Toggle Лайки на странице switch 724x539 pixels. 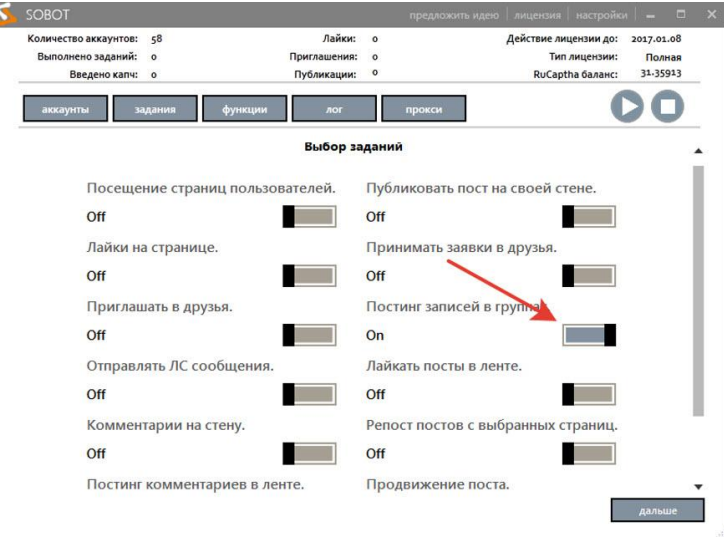point(308,276)
